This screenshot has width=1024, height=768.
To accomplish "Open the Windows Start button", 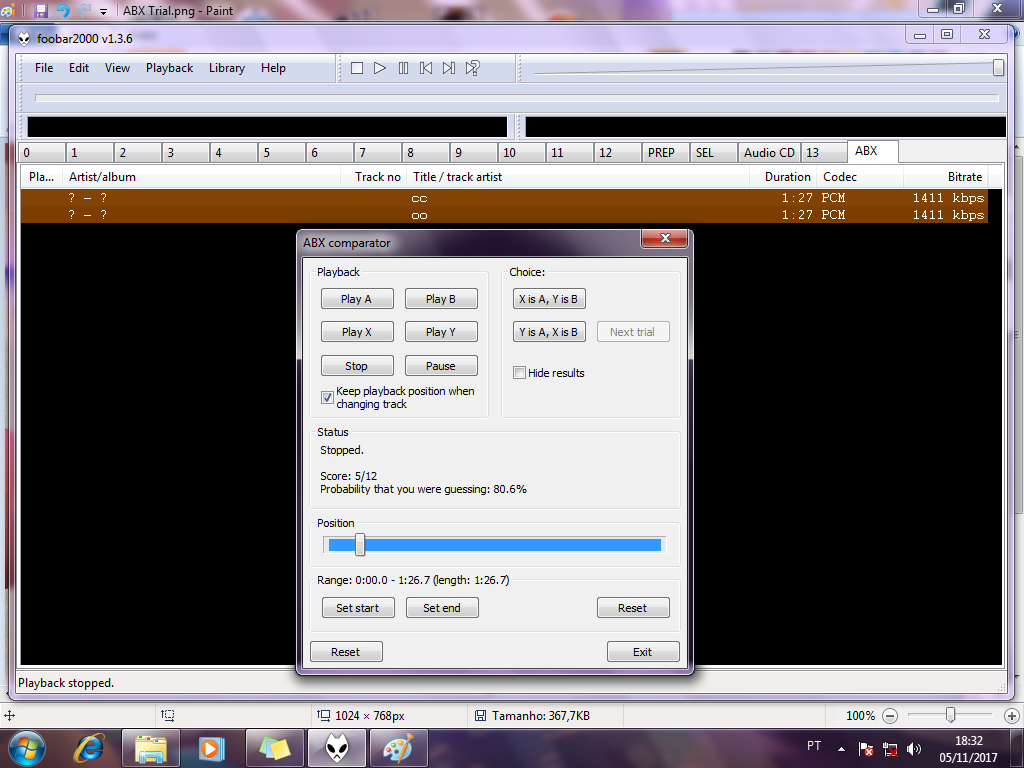I will click(x=26, y=748).
